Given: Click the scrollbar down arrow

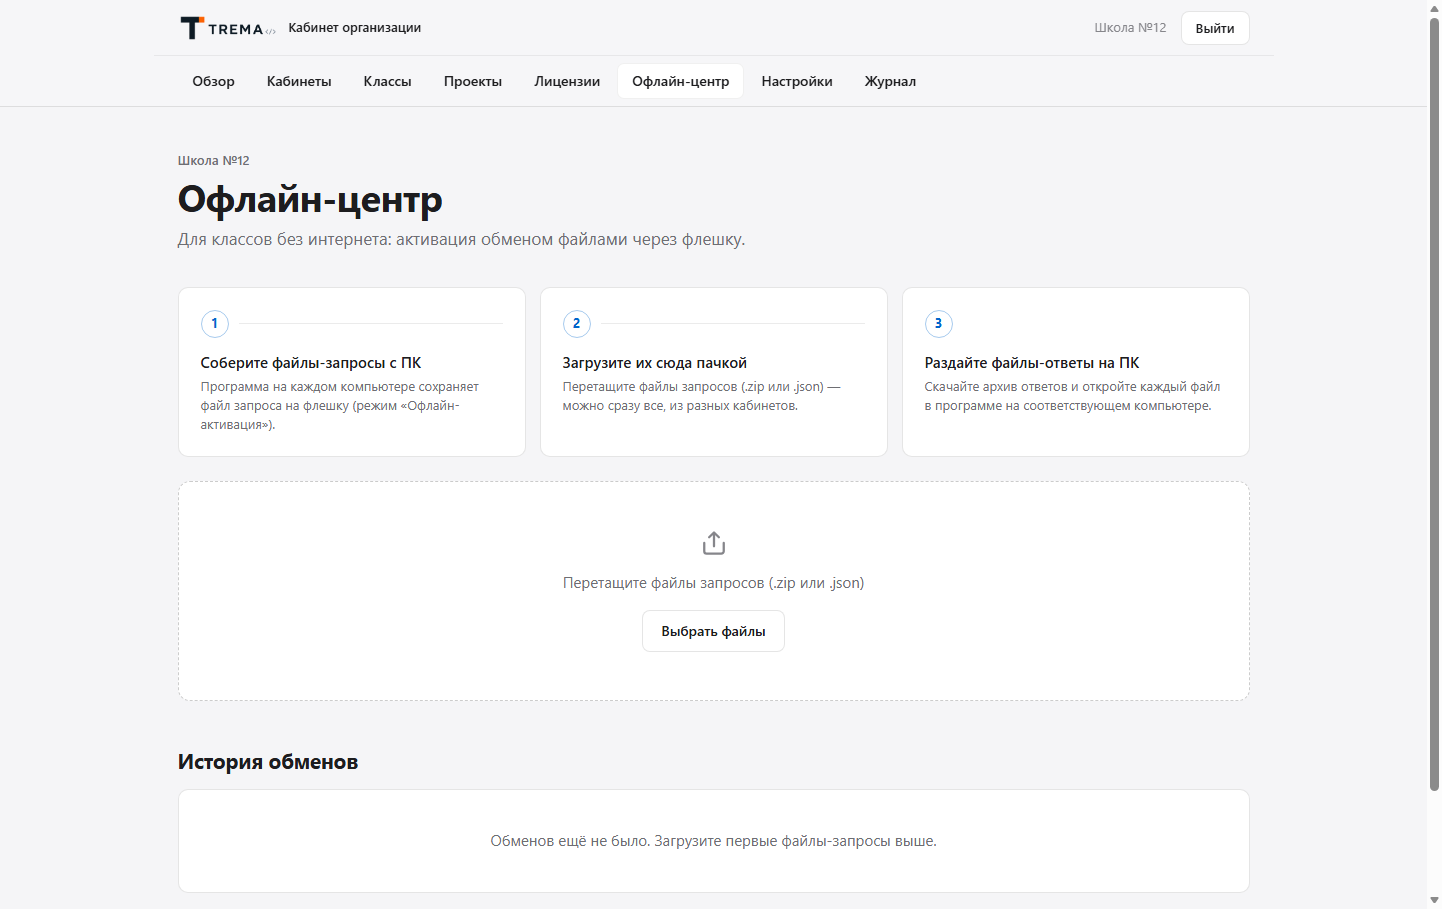Looking at the screenshot, I should pyautogui.click(x=1434, y=900).
